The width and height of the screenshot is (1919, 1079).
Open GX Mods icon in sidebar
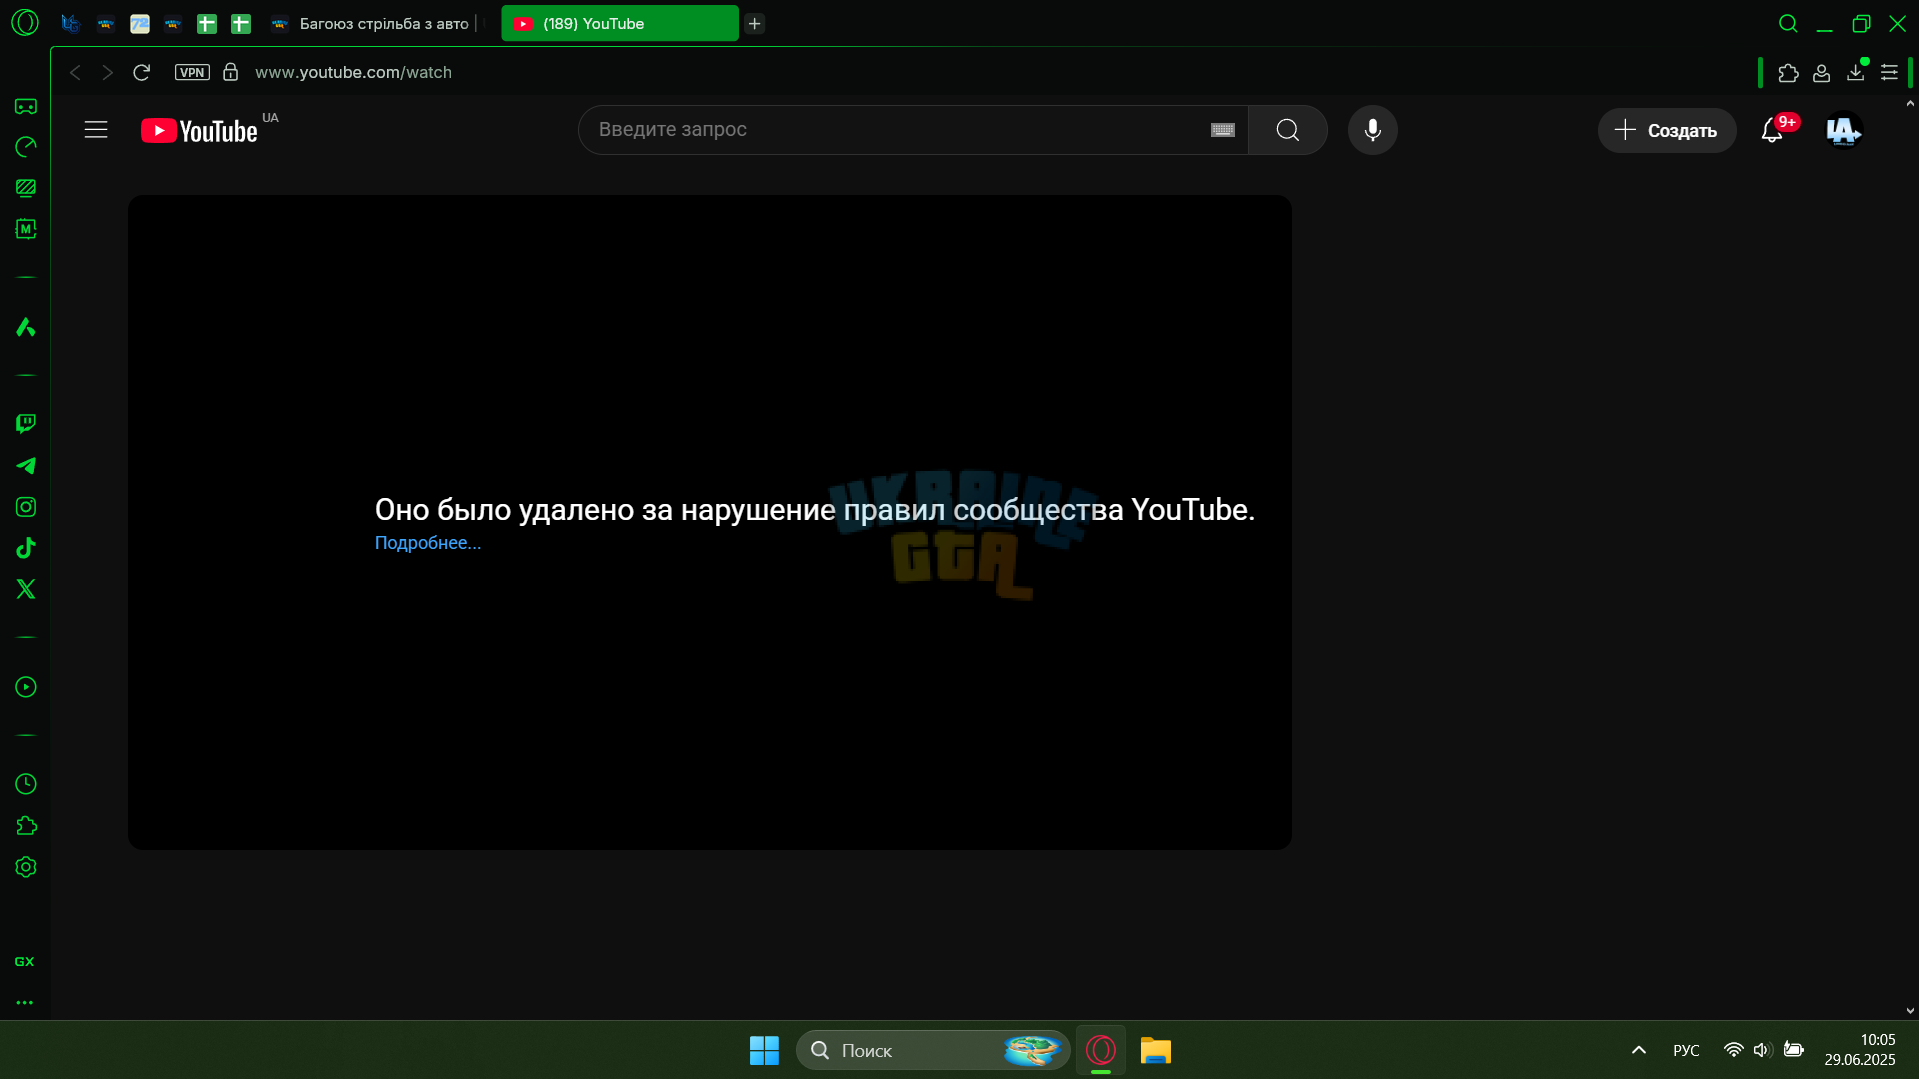point(26,229)
